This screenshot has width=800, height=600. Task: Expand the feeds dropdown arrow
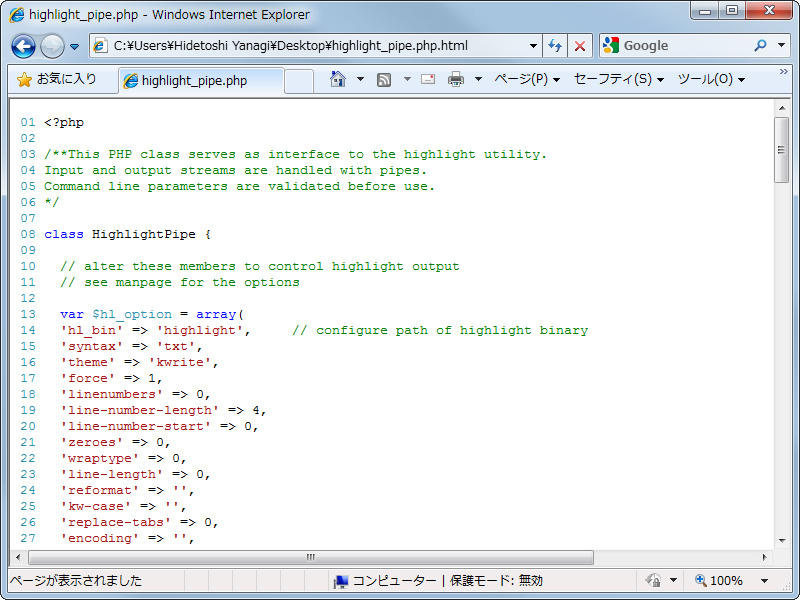click(x=407, y=79)
